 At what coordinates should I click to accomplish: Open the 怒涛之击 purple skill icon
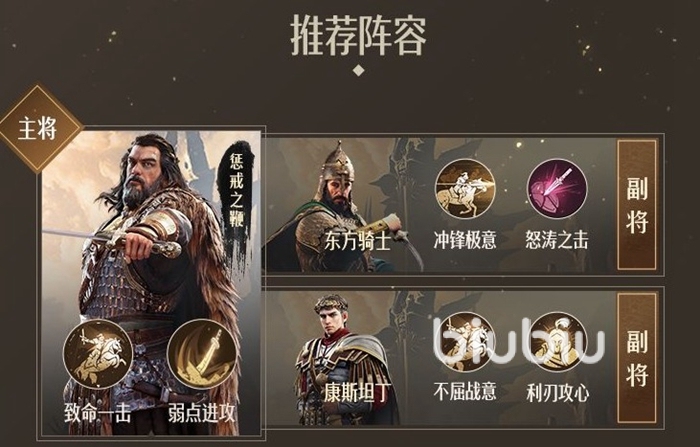coord(557,188)
